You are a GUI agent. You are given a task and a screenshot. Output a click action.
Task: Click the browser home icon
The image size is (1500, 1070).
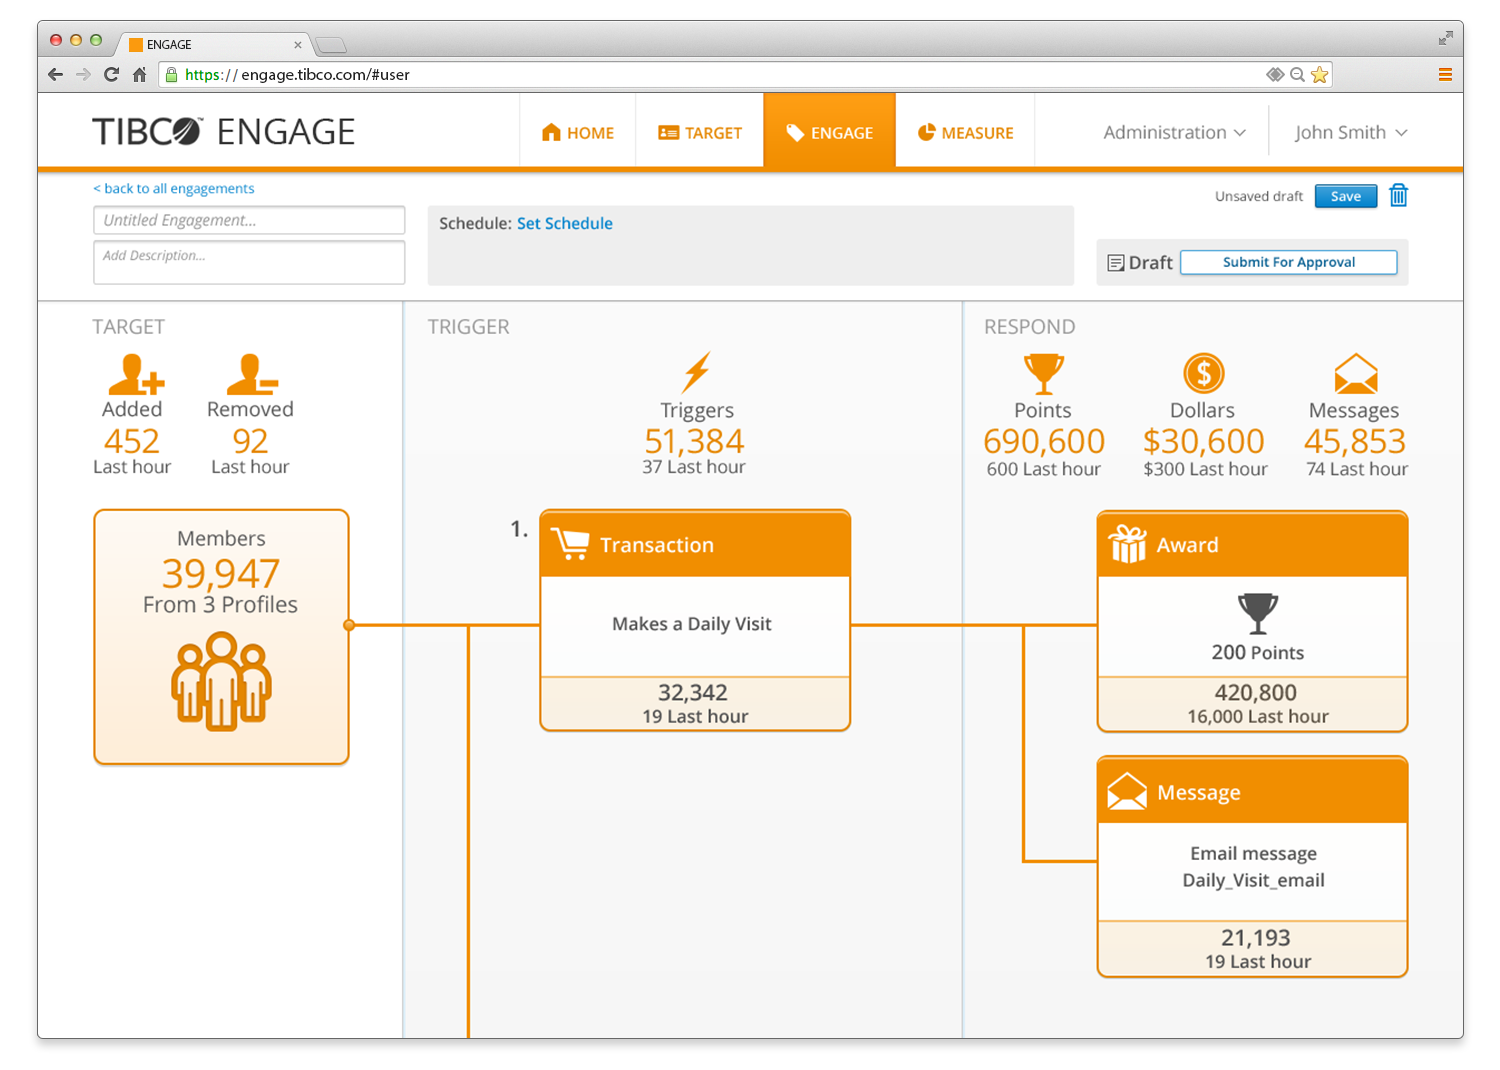pos(140,74)
